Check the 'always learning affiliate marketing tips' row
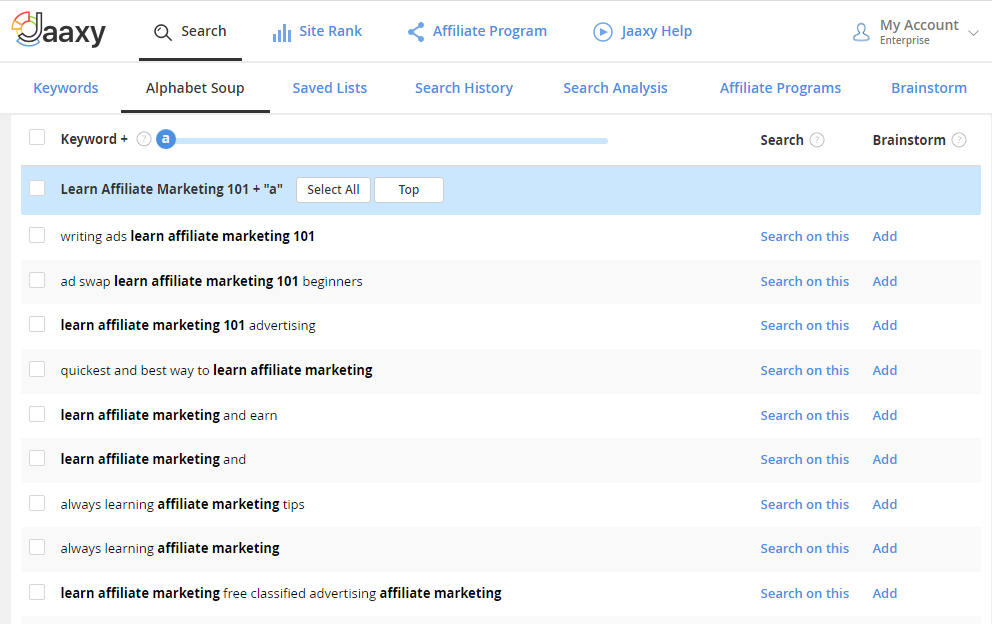992x624 pixels. 37,504
